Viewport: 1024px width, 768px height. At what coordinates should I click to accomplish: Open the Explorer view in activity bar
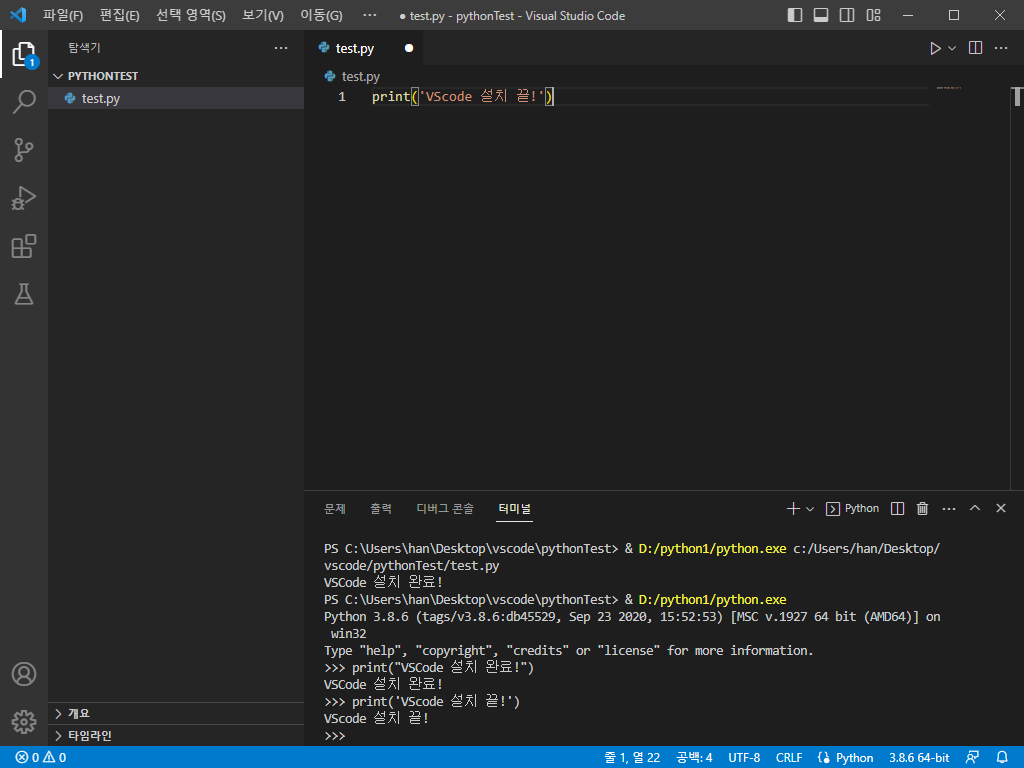pyautogui.click(x=24, y=54)
